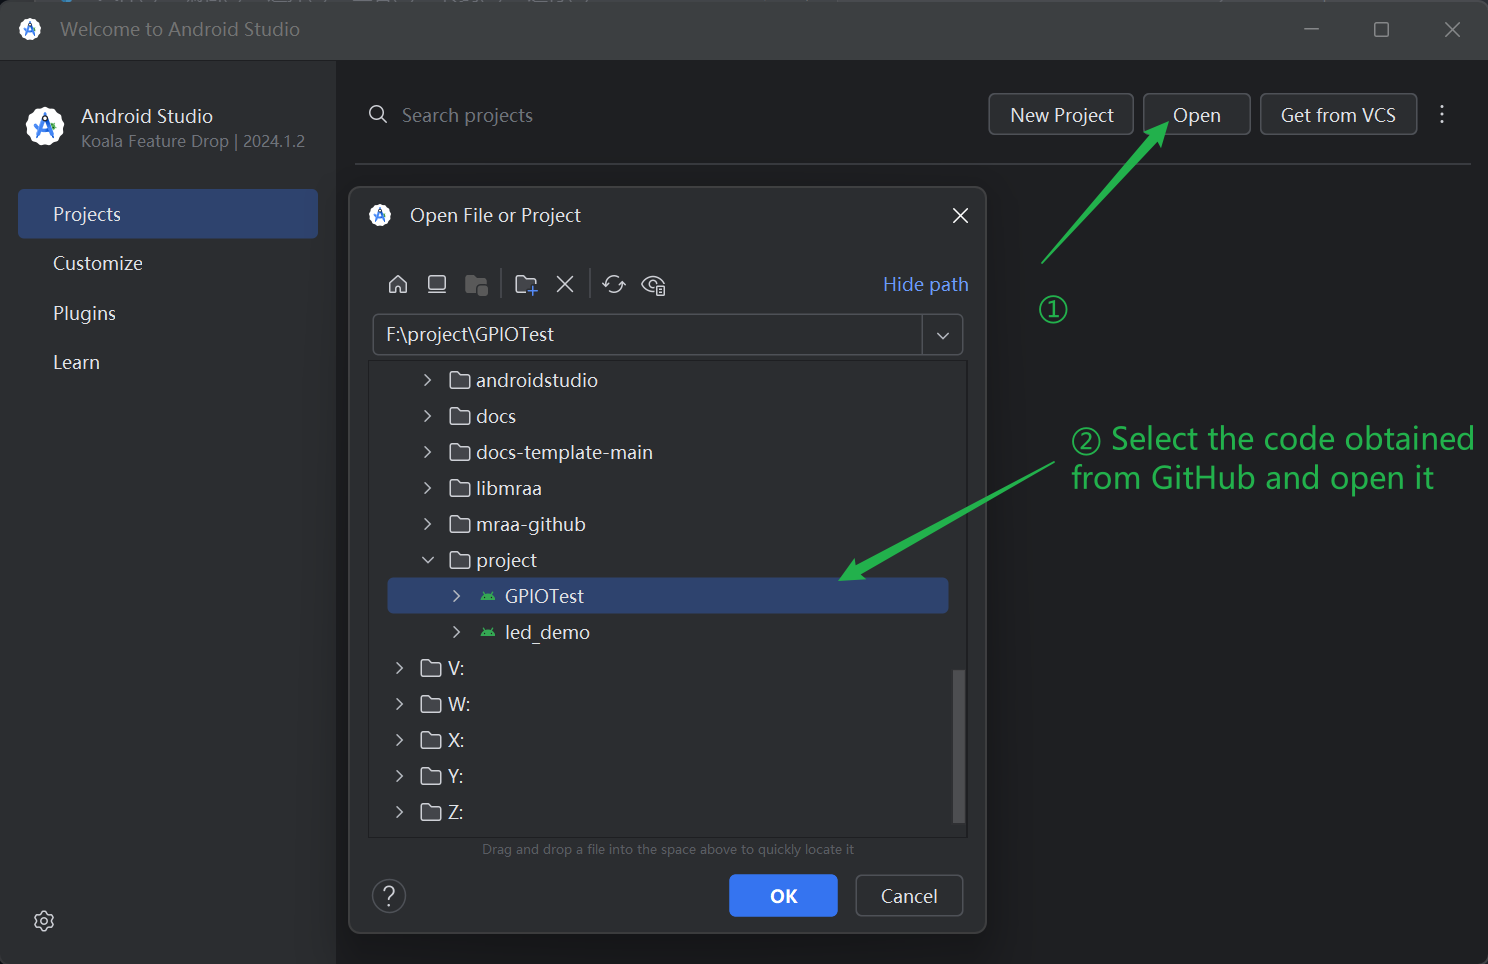This screenshot has height=964, width=1488.
Task: Expand the docs folder chevron
Action: (427, 416)
